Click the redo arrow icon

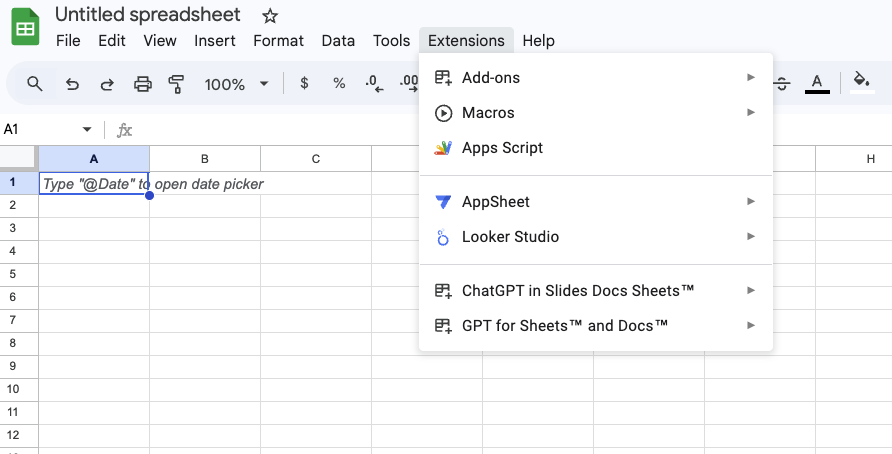click(x=107, y=84)
